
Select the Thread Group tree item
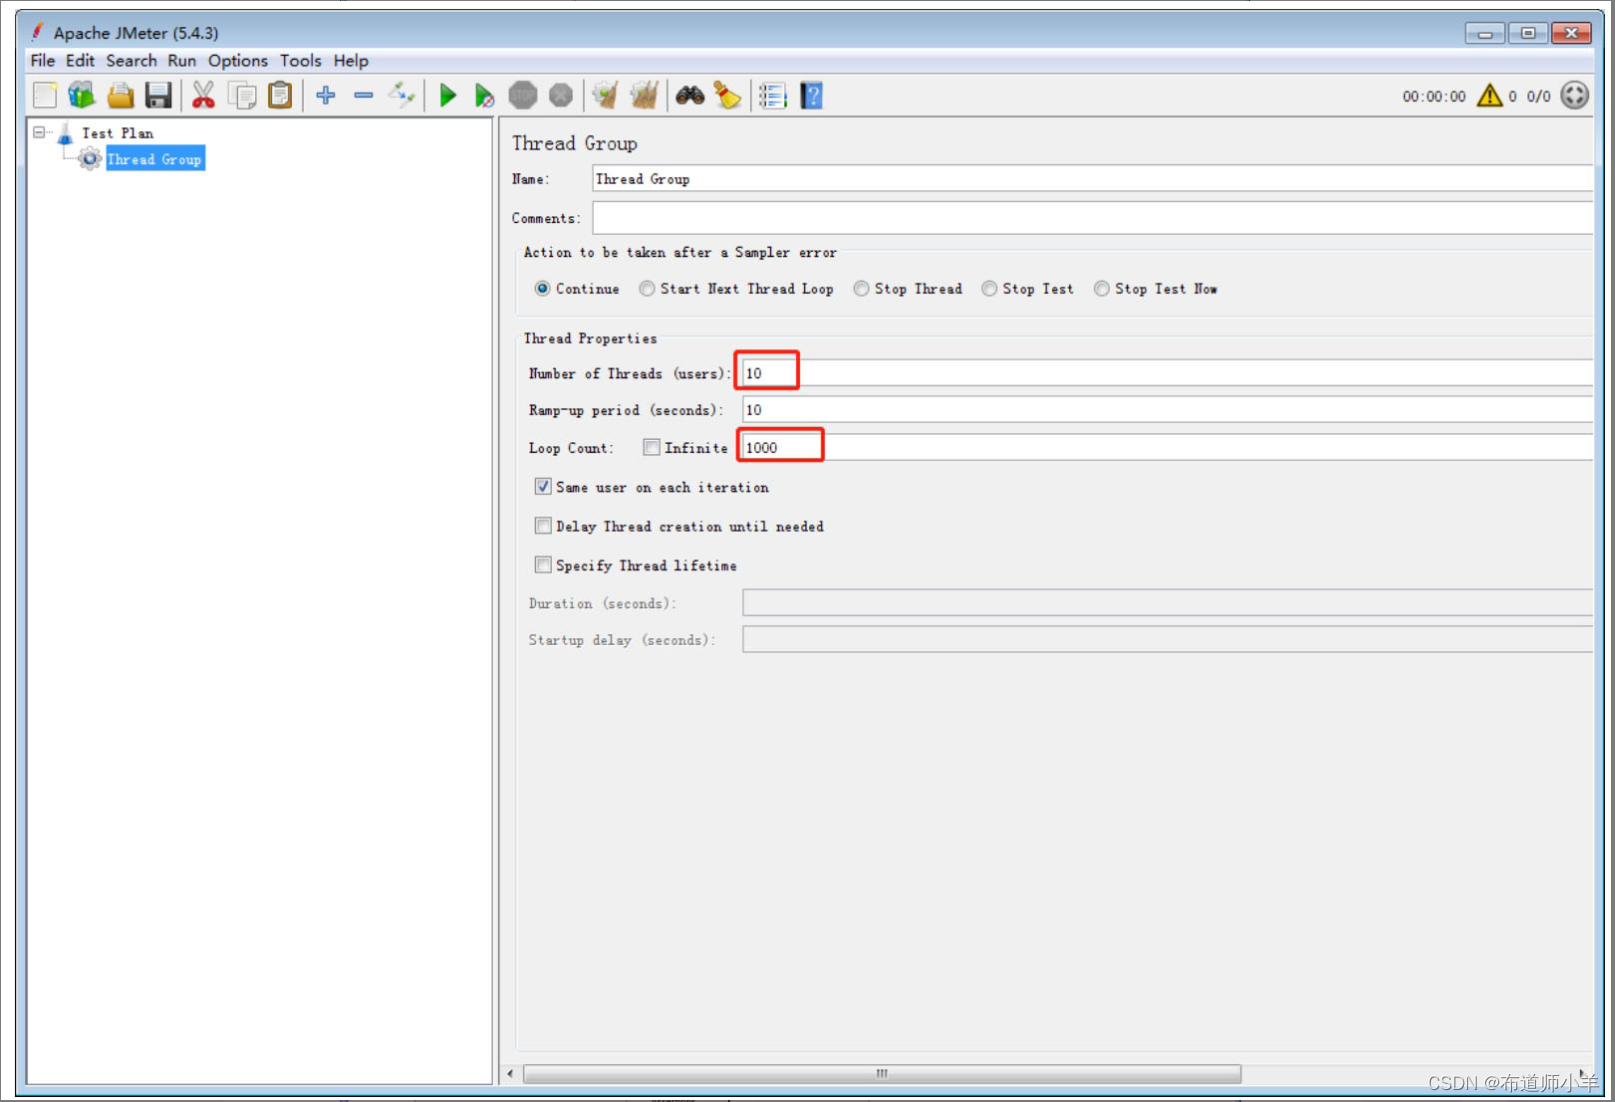155,159
